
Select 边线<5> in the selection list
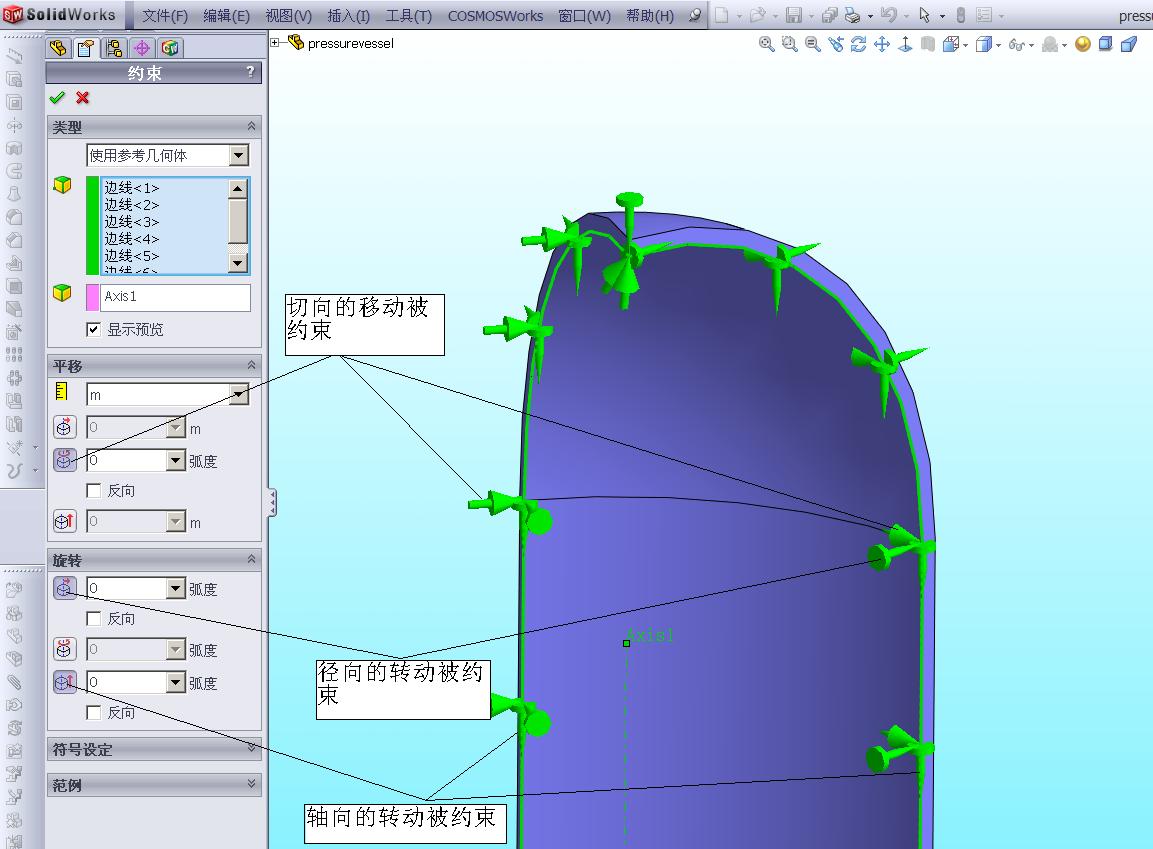pos(132,256)
